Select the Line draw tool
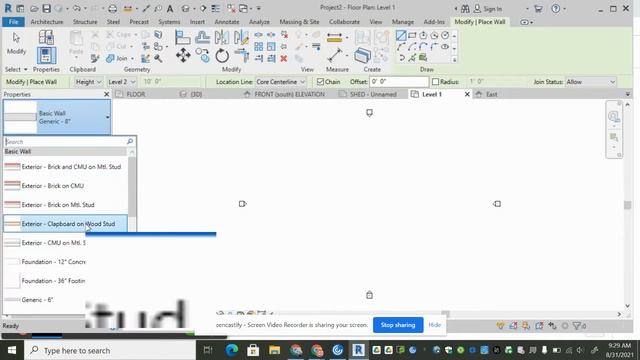The height and width of the screenshot is (360, 640). click(x=401, y=36)
